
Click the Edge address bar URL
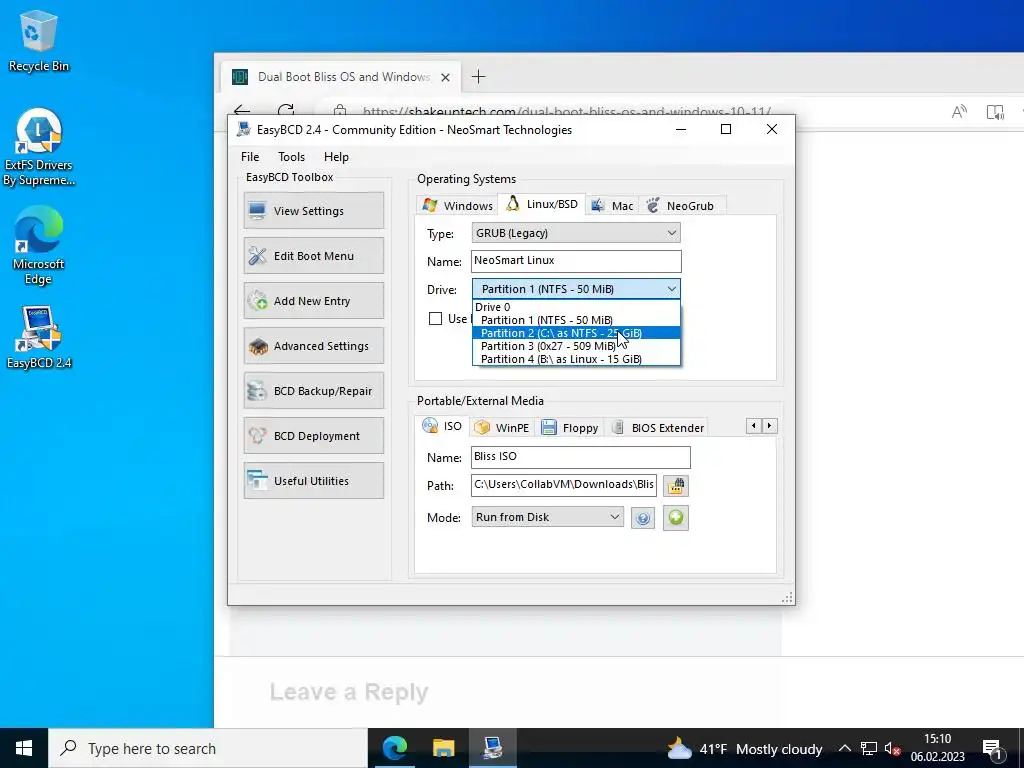click(x=567, y=112)
